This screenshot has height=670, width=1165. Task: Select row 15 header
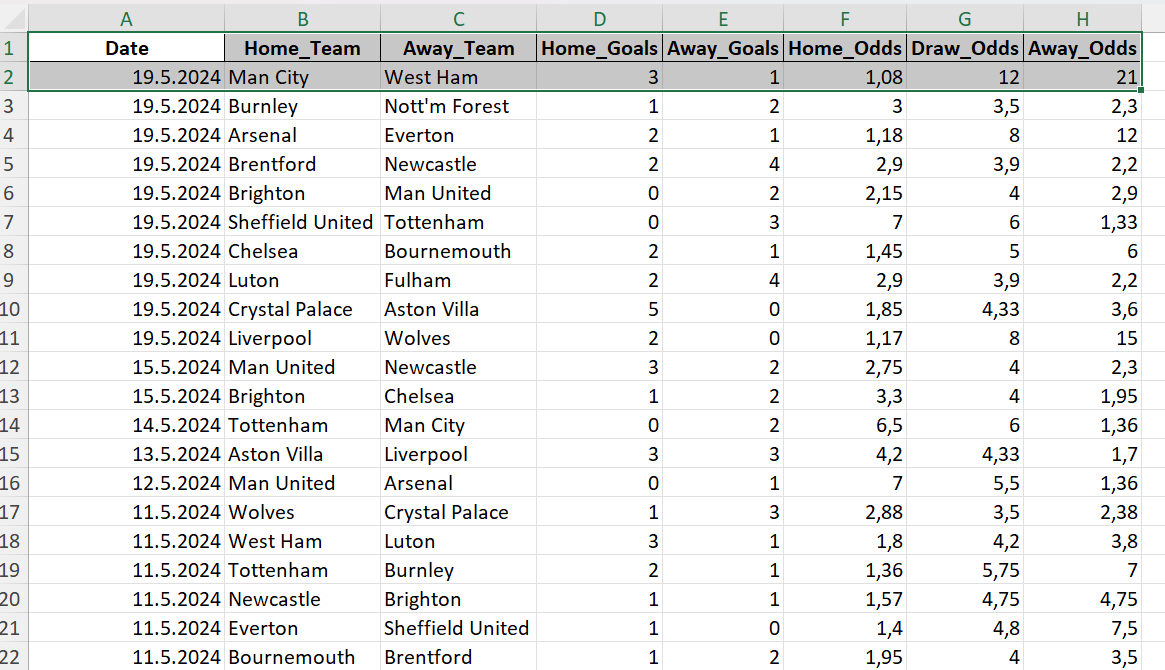click(13, 454)
